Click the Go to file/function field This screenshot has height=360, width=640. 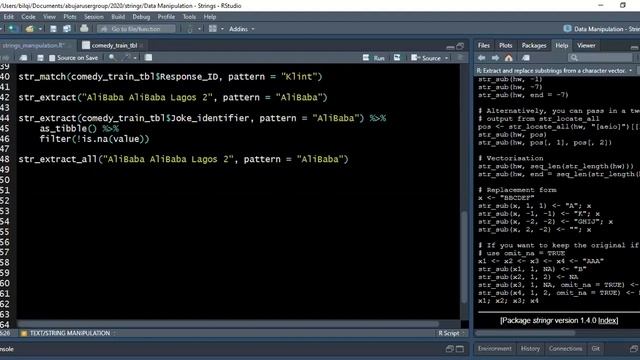(x=137, y=29)
